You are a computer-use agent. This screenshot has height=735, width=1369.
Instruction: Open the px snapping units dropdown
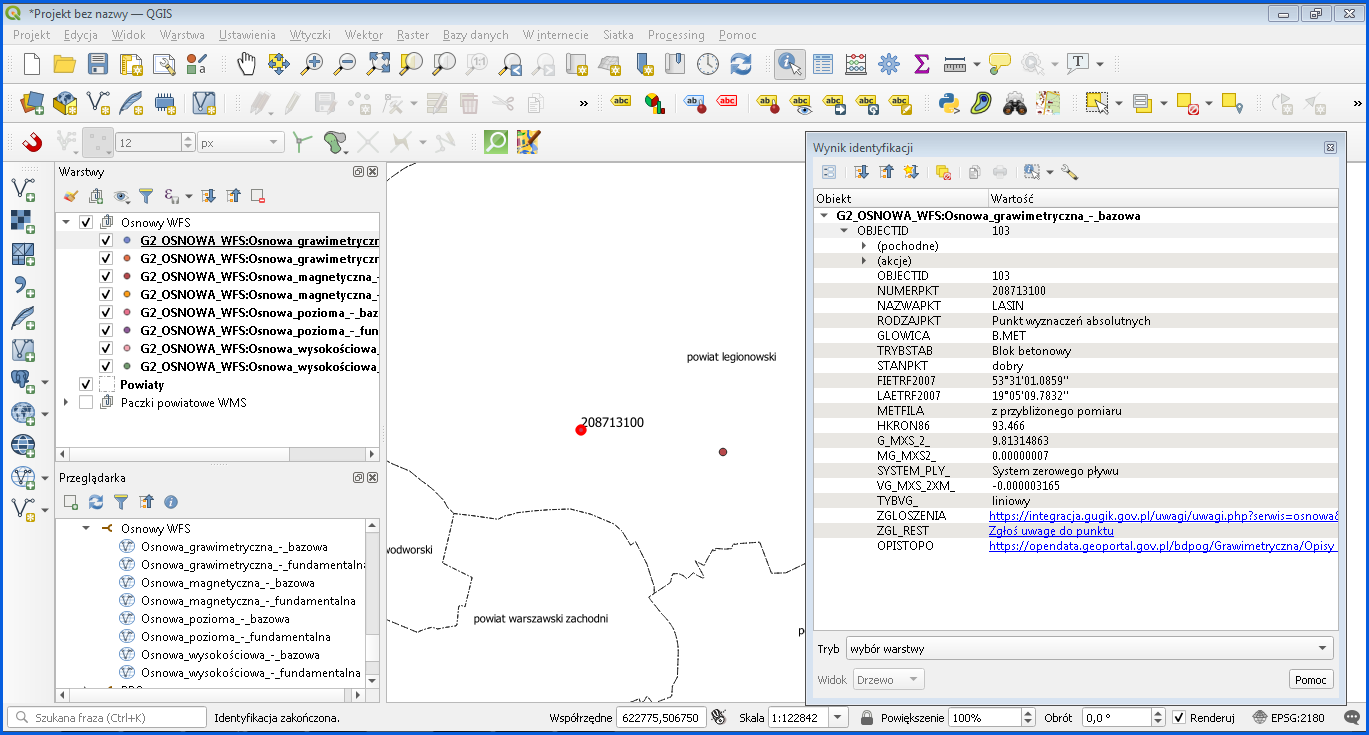241,143
